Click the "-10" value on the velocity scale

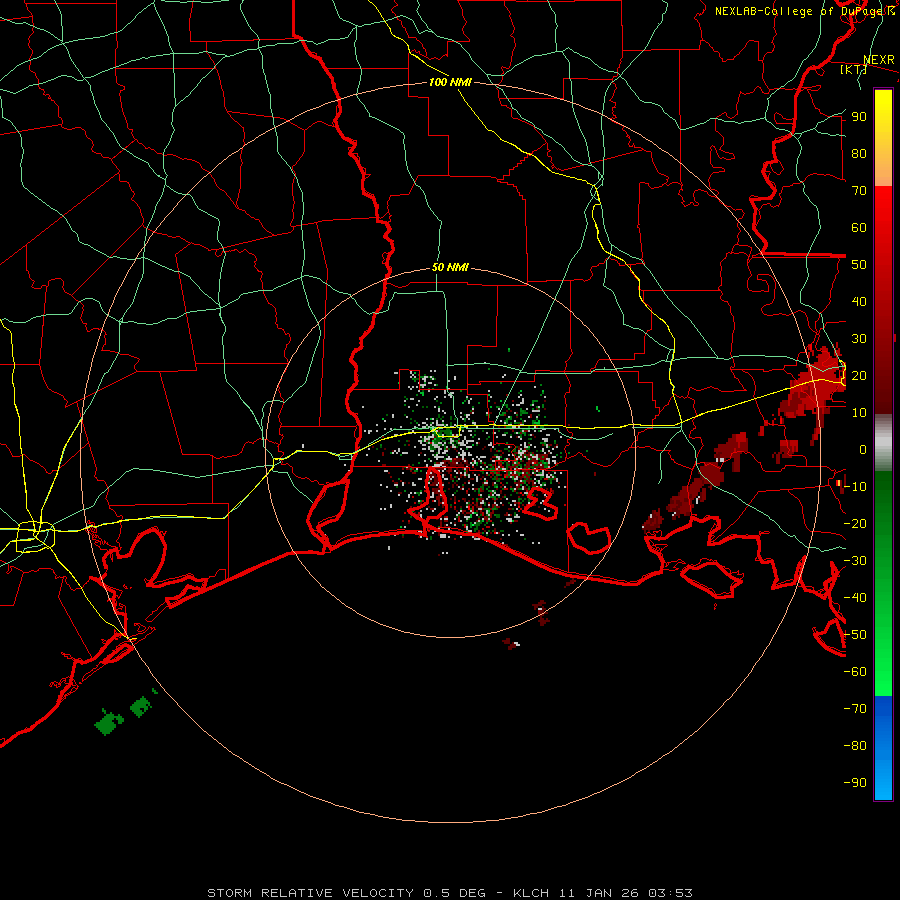855,487
